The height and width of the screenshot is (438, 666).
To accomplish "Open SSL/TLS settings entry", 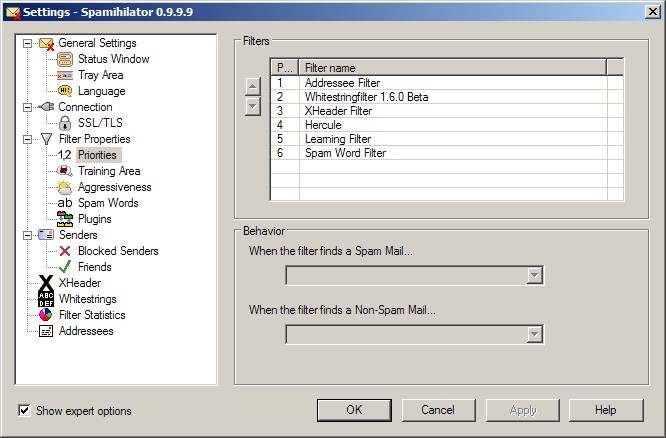I will [x=100, y=123].
